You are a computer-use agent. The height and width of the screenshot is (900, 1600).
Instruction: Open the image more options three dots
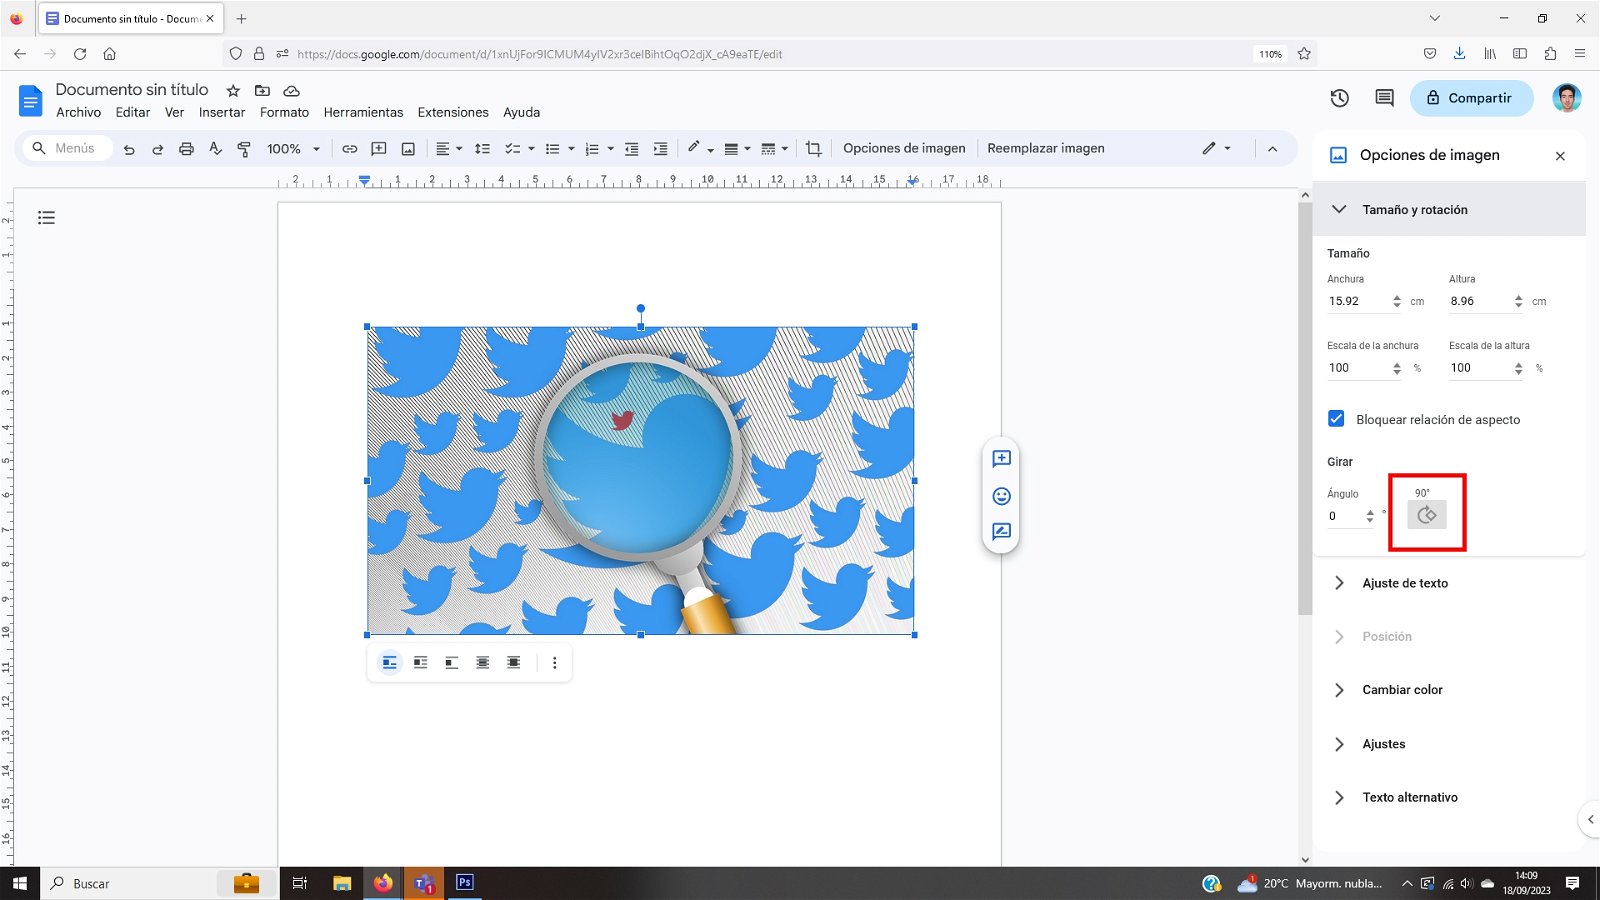click(555, 663)
